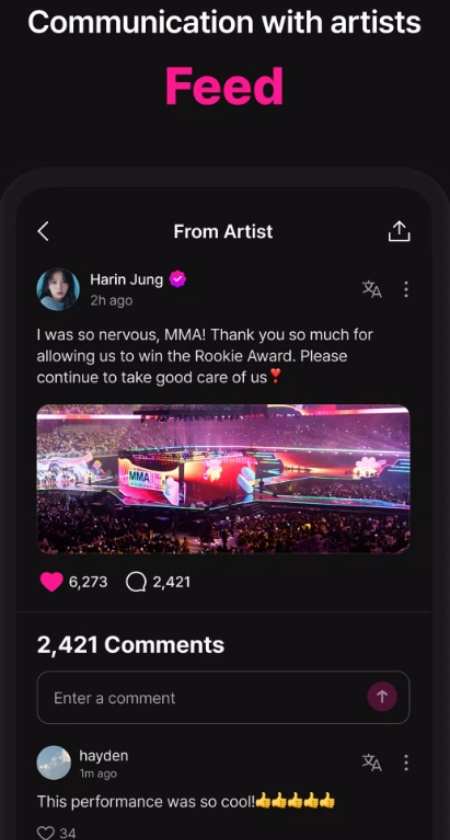Open comments via the speech bubble icon

(136, 582)
